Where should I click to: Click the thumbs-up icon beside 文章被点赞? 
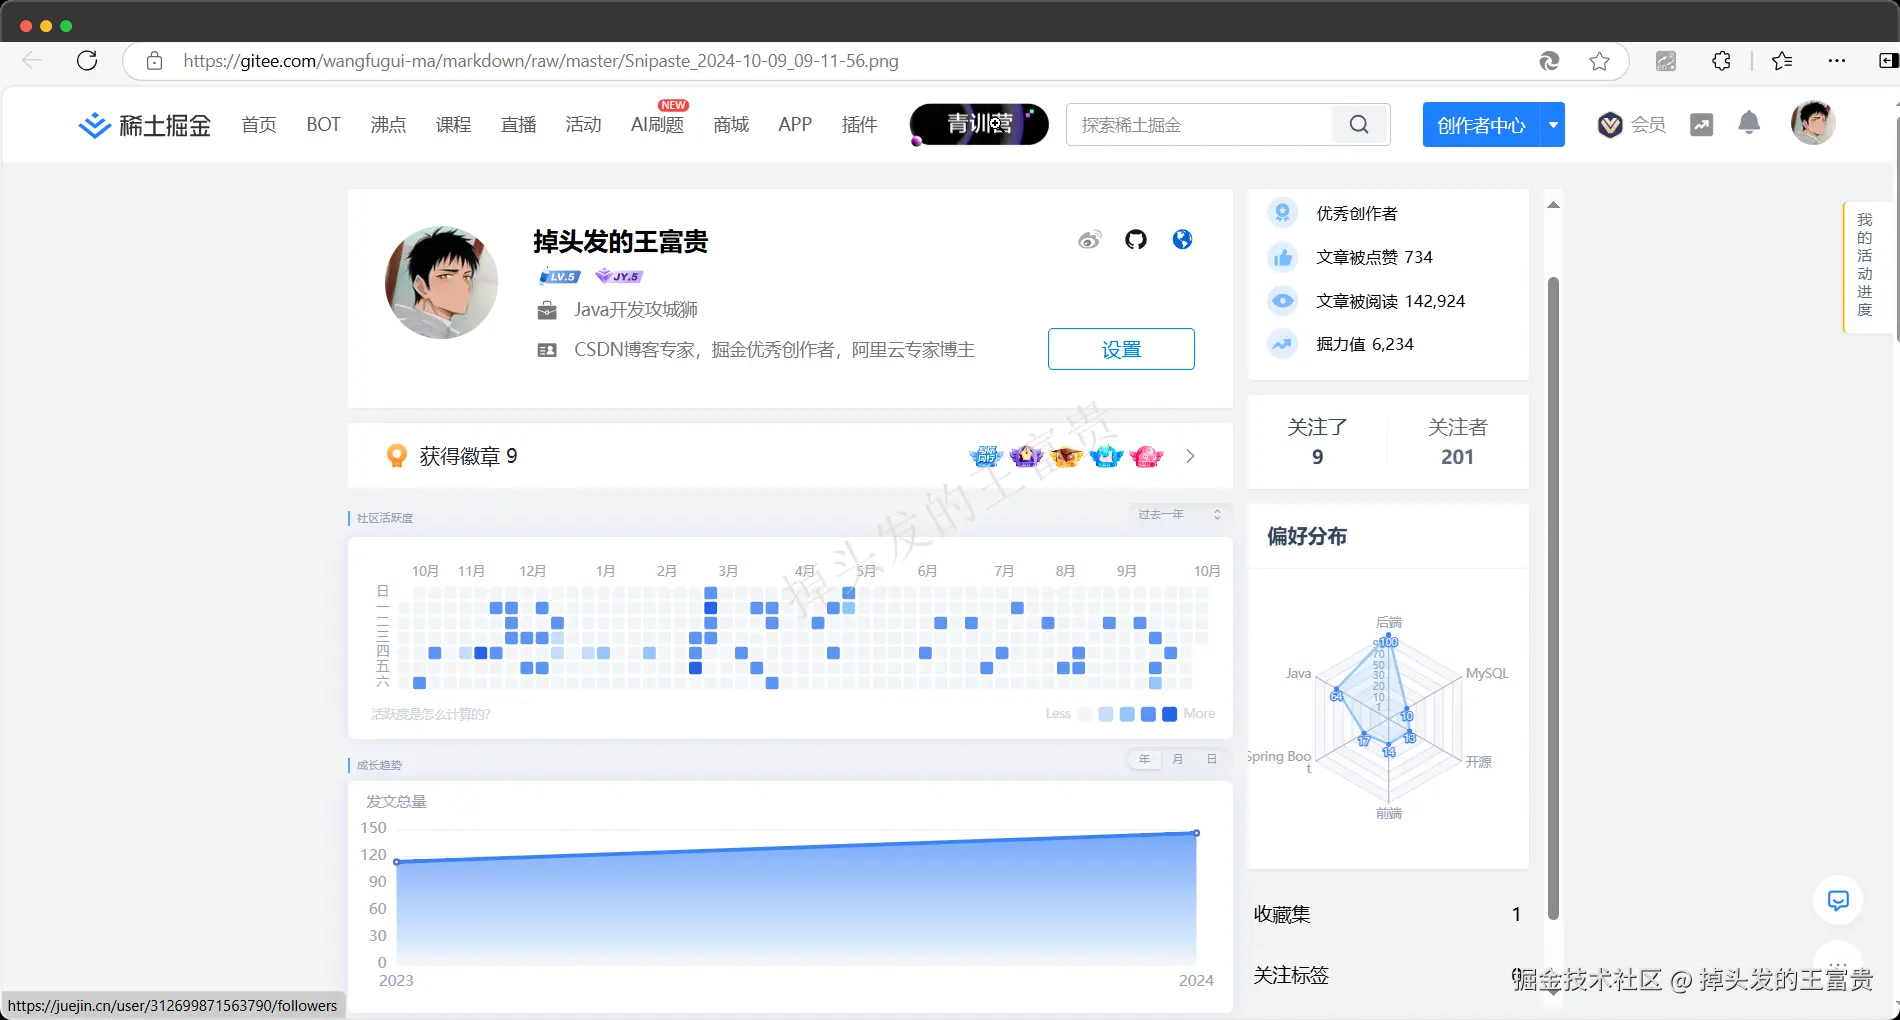click(x=1283, y=258)
